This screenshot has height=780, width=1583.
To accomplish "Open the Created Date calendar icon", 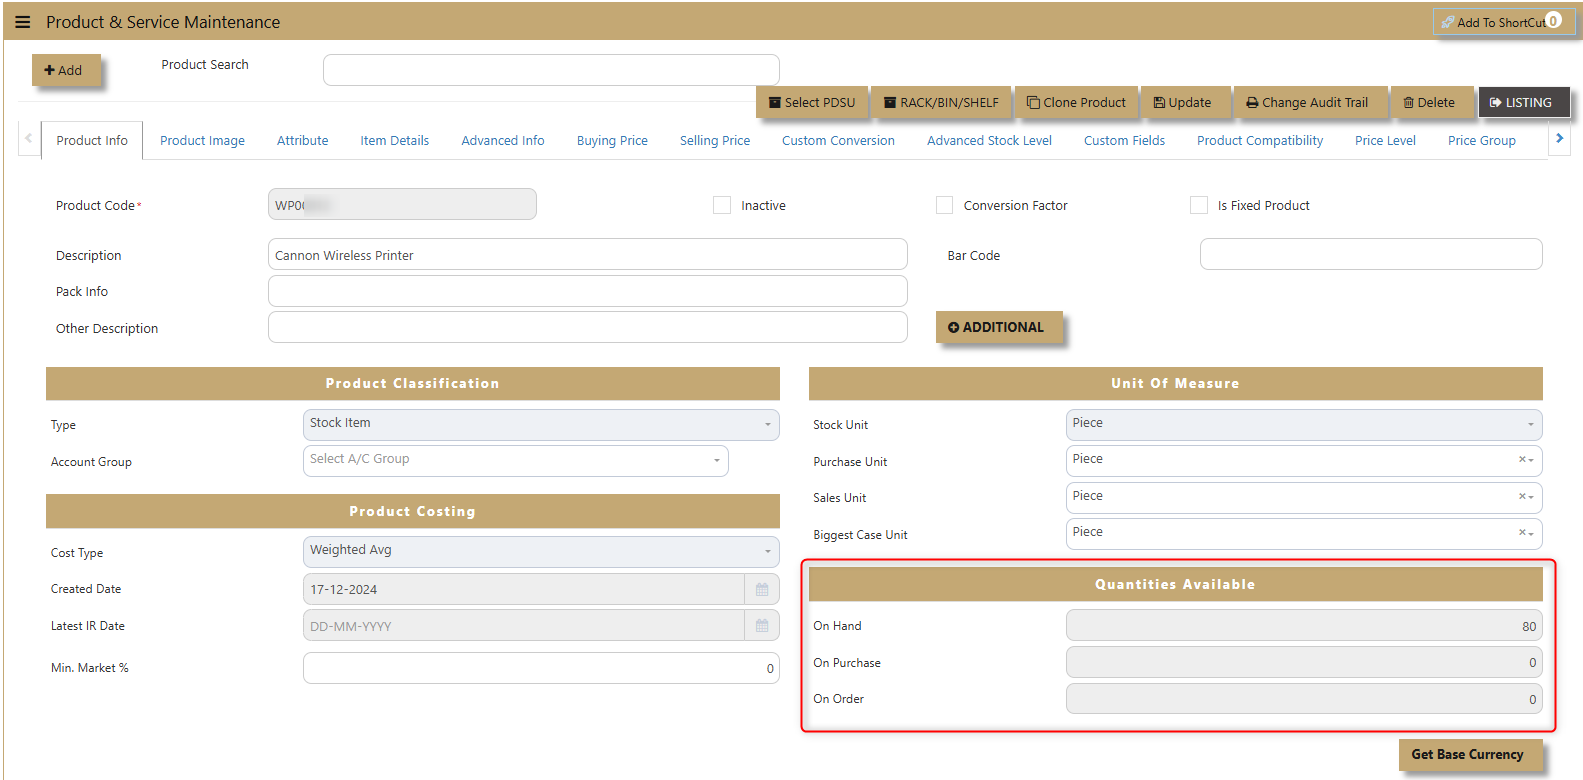I will click(762, 589).
